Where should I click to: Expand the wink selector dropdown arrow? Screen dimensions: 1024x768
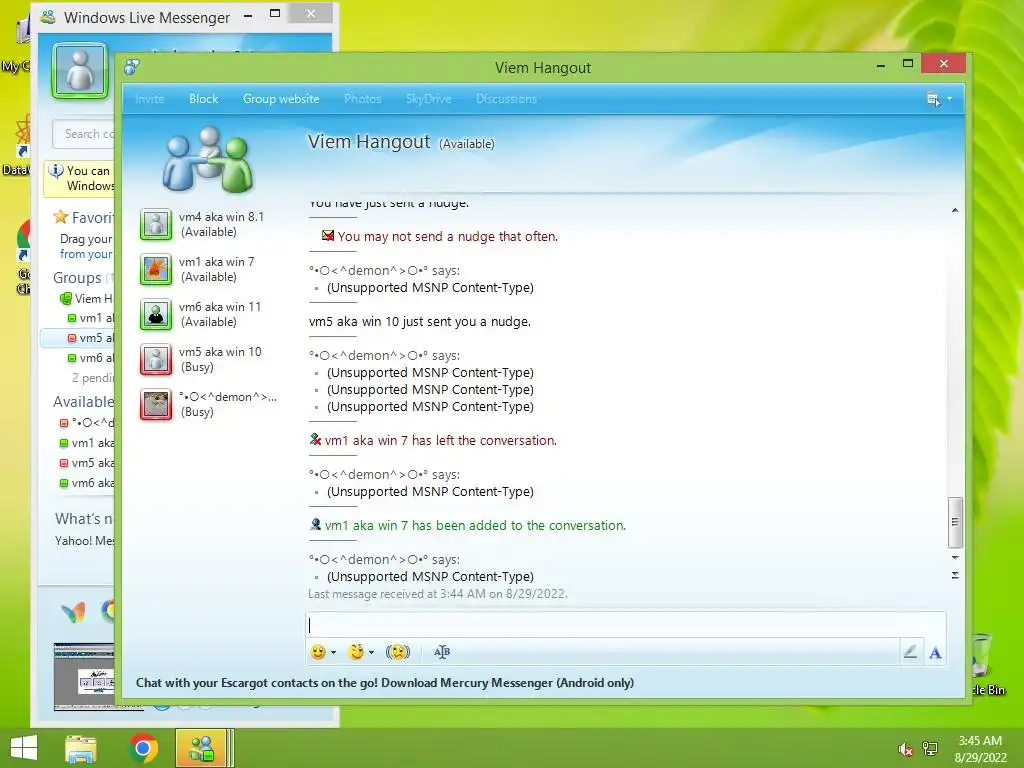click(x=372, y=652)
